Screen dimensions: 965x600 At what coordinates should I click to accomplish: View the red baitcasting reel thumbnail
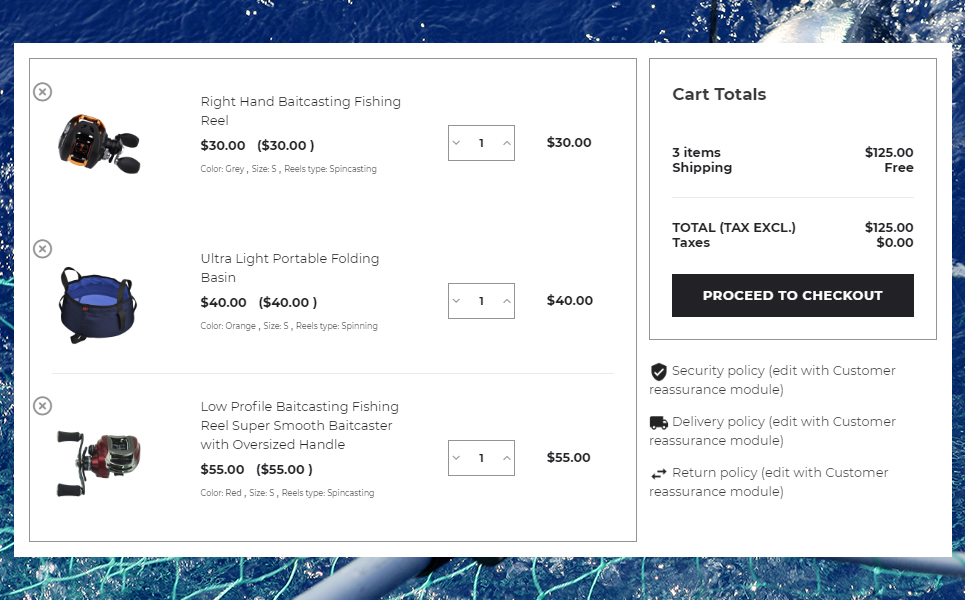(98, 462)
